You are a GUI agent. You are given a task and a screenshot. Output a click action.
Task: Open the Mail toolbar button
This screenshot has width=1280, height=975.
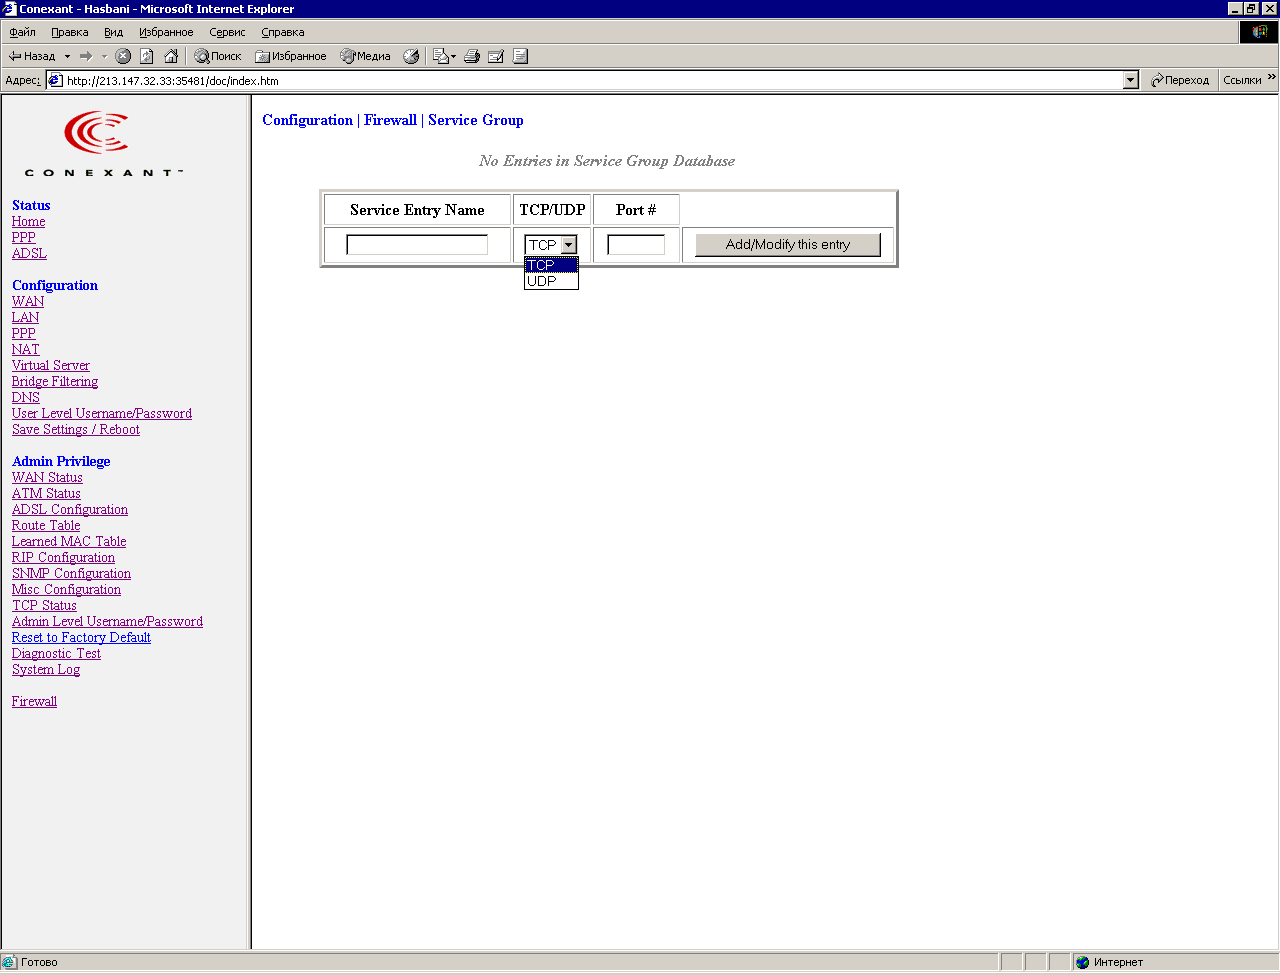(444, 56)
